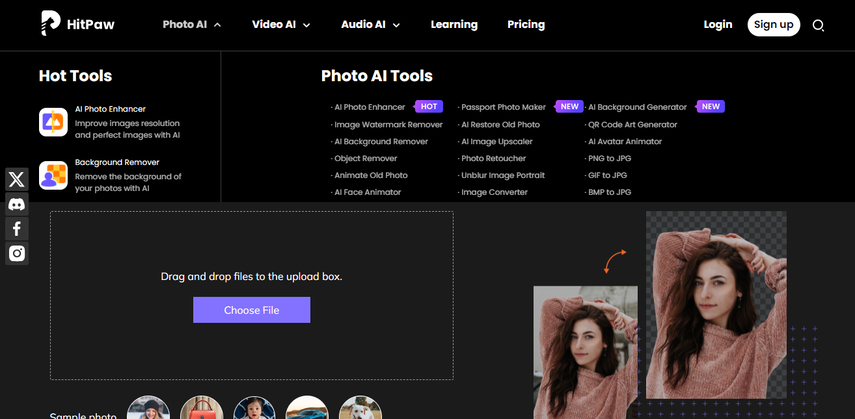Image resolution: width=855 pixels, height=419 pixels.
Task: Select the red bag sample photo thumbnail
Action: (202, 410)
